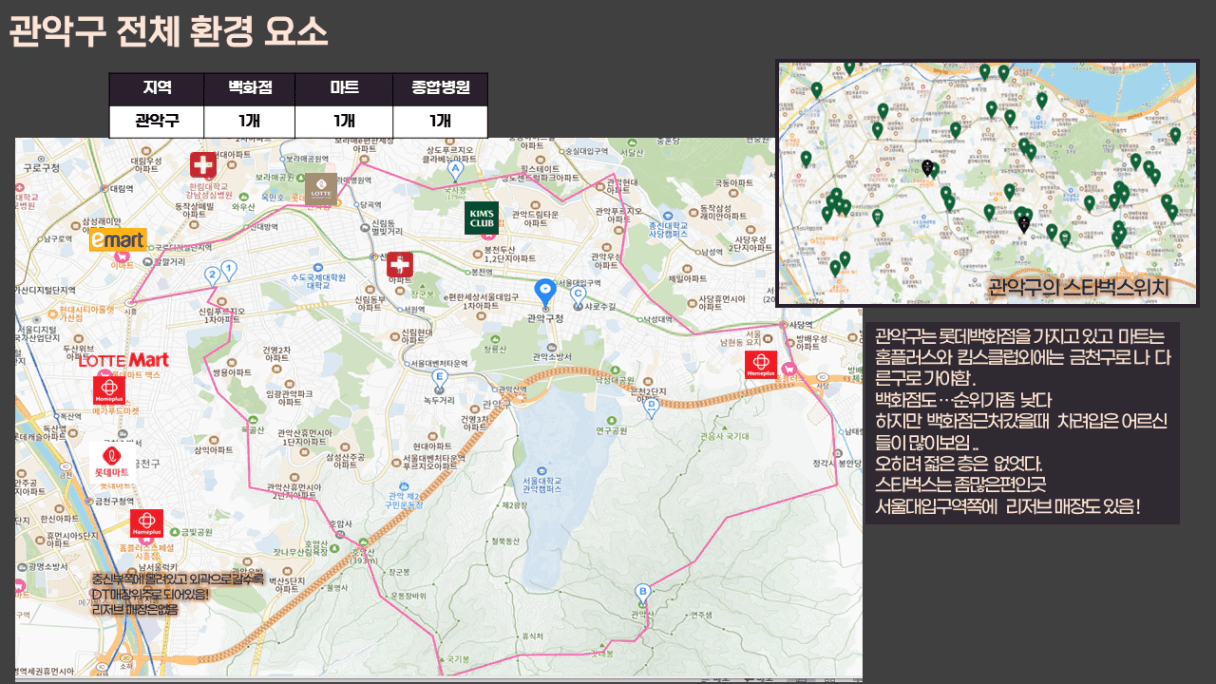Viewport: 1216px width, 684px height.
Task: Select the Homeplus icon next to 금빛공원
Action: coord(147,524)
